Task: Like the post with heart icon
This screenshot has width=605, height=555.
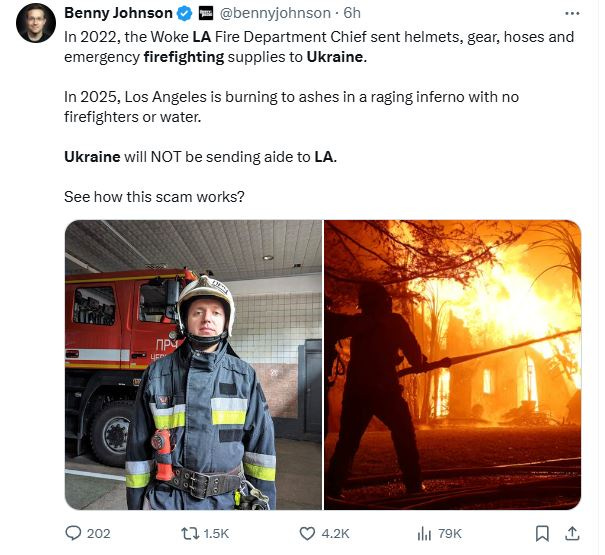Action: pyautogui.click(x=307, y=534)
